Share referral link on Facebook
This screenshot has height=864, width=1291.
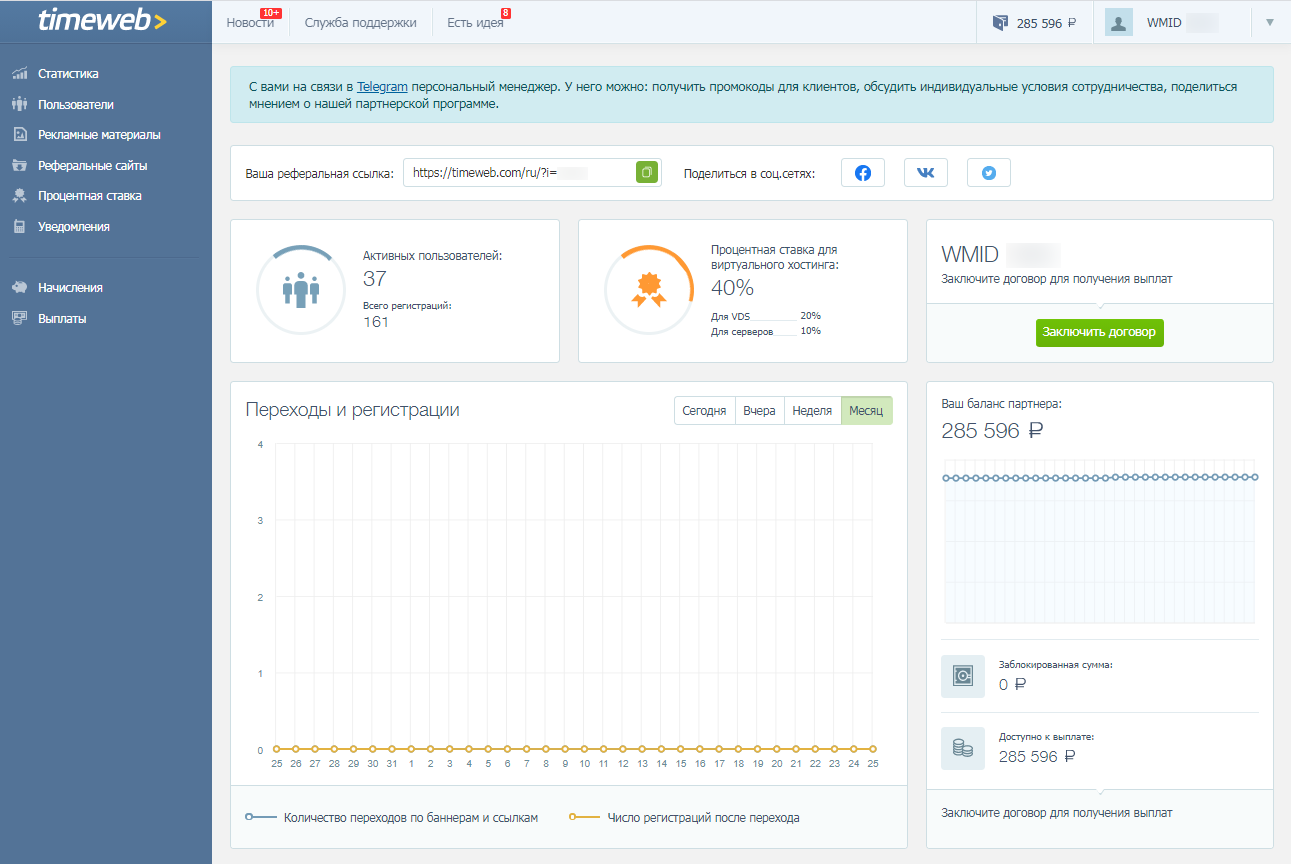pos(862,173)
